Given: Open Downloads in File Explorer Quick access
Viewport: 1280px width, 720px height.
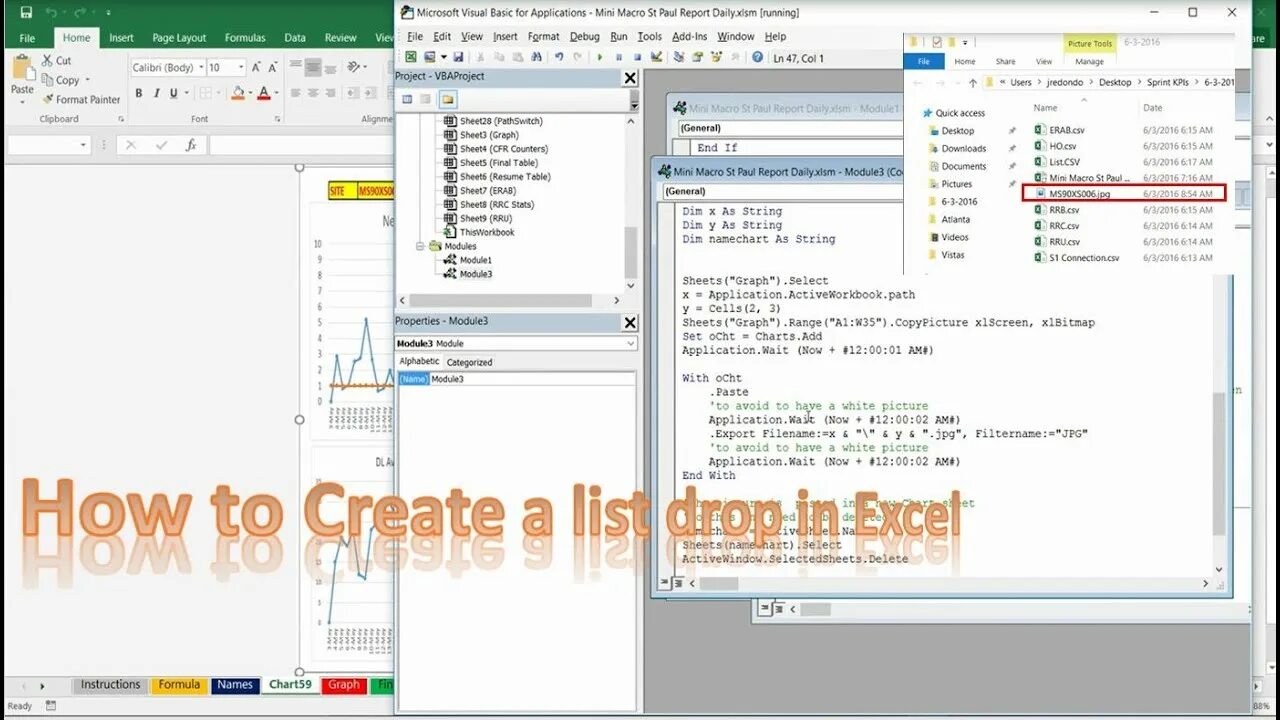Looking at the screenshot, I should click(963, 148).
